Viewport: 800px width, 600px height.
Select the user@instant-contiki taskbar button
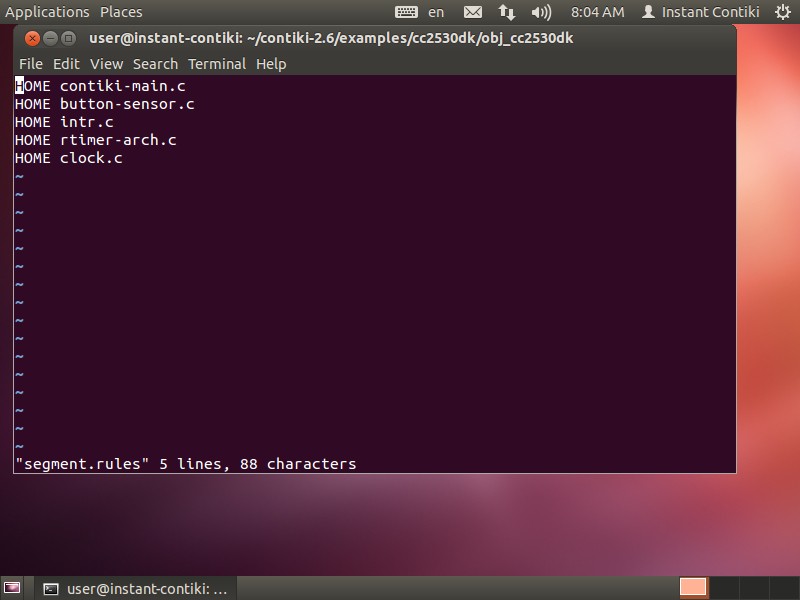click(135, 589)
